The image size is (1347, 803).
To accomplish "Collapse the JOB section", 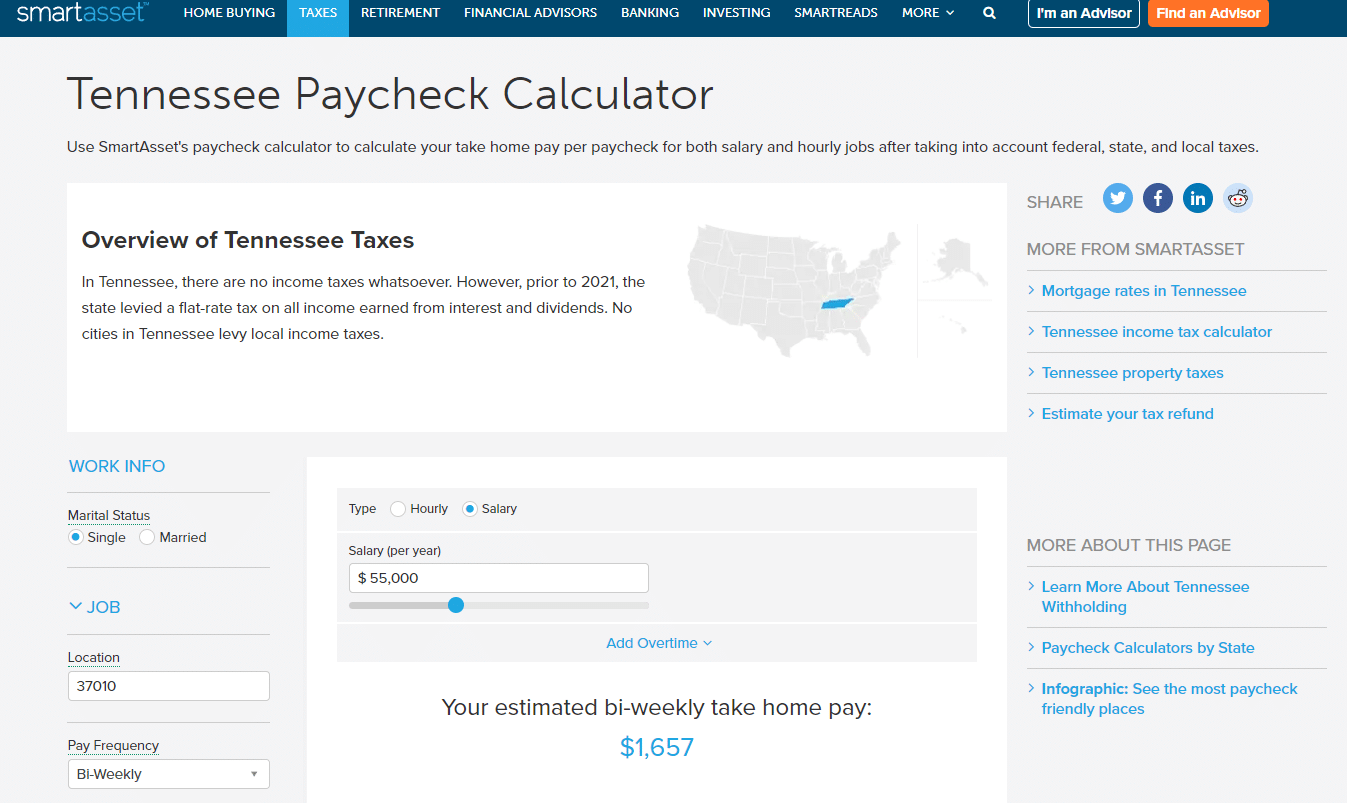I will click(94, 607).
